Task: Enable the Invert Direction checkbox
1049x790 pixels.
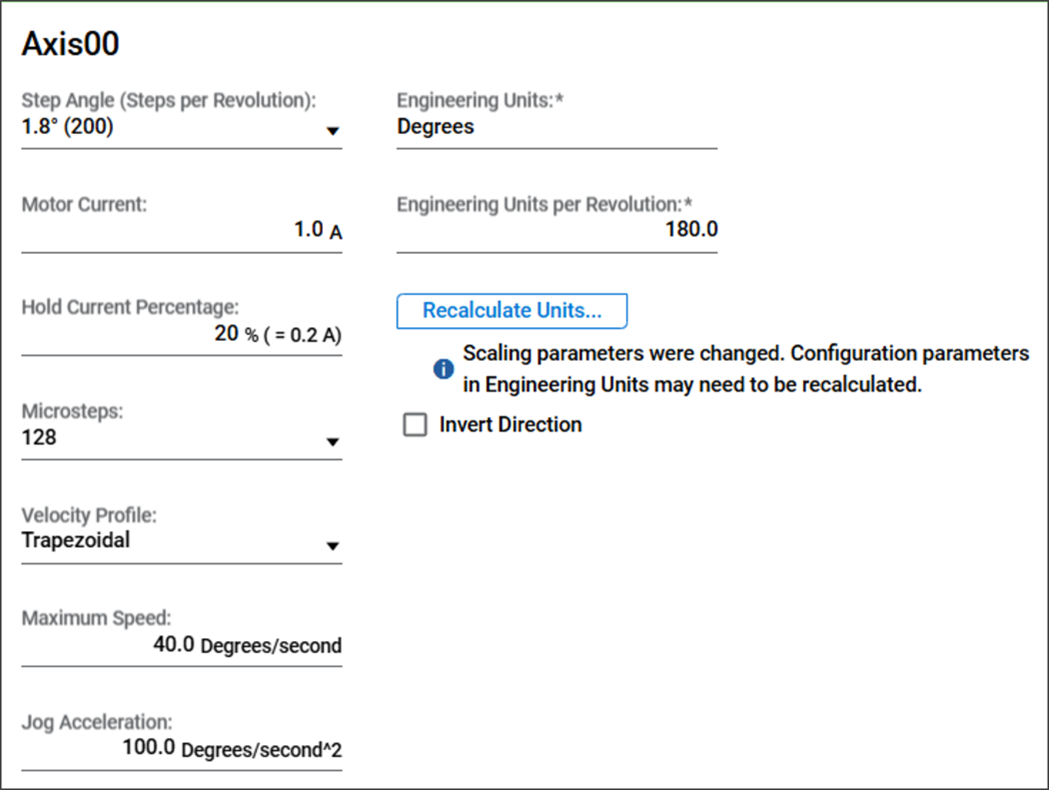Action: pos(415,425)
